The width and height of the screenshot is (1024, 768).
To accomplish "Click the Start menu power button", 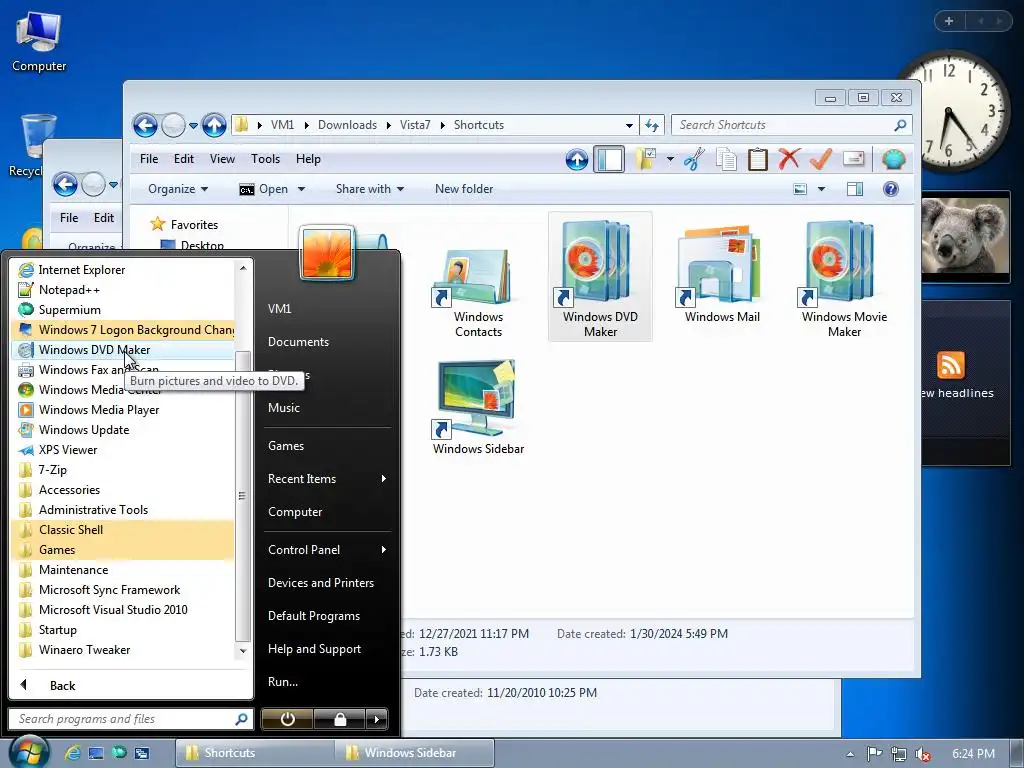I will (x=287, y=719).
